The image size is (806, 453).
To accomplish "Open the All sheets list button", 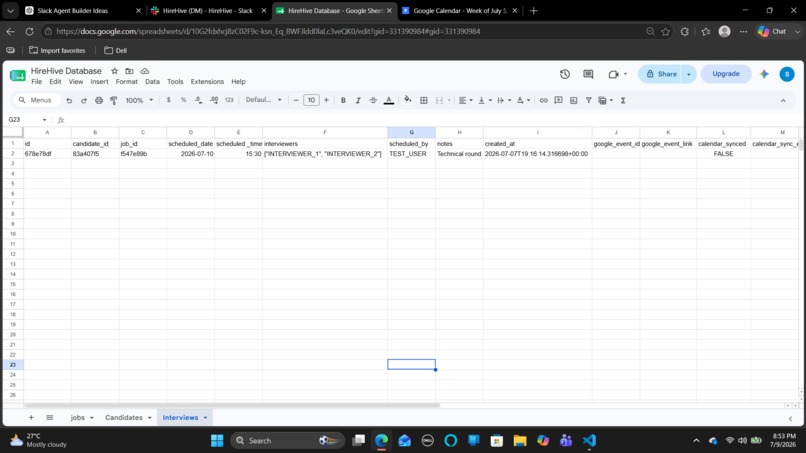I will click(49, 418).
